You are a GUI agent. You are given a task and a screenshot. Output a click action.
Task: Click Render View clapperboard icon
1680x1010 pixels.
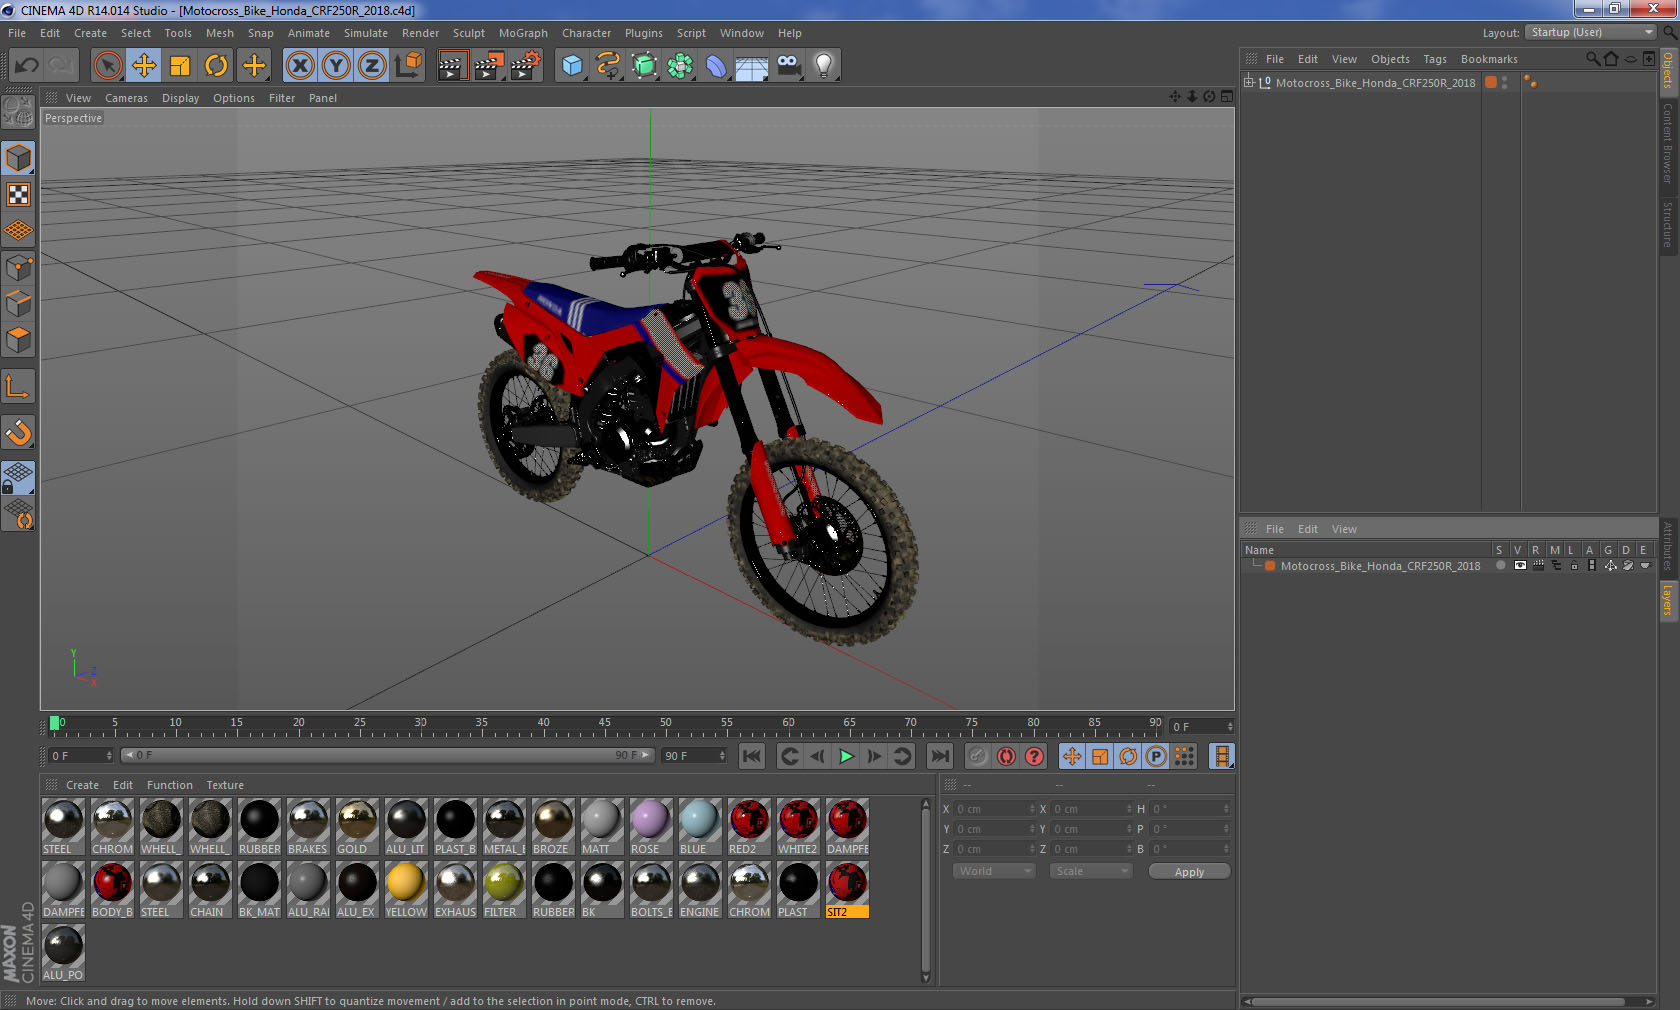click(452, 66)
